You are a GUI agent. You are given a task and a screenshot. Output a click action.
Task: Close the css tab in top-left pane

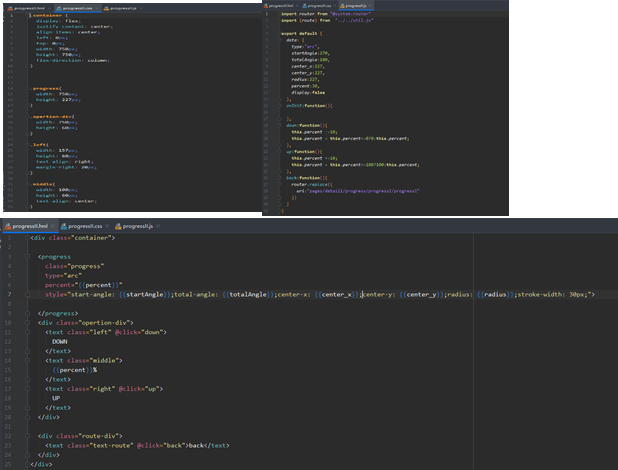(97, 8)
